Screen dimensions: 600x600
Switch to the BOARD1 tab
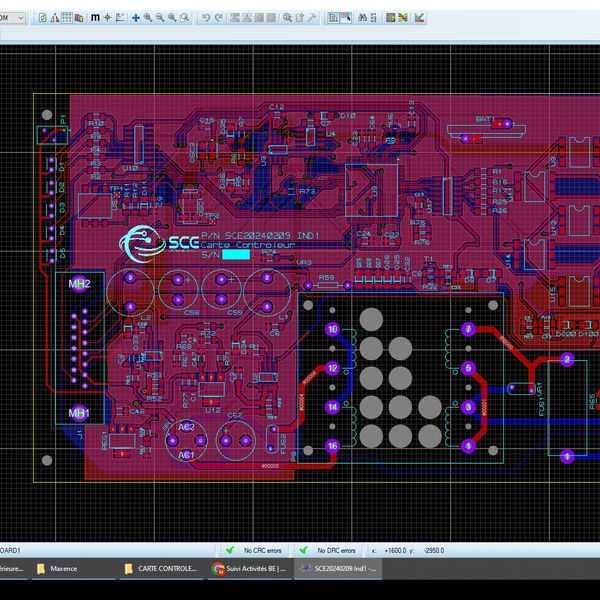tap(12, 550)
